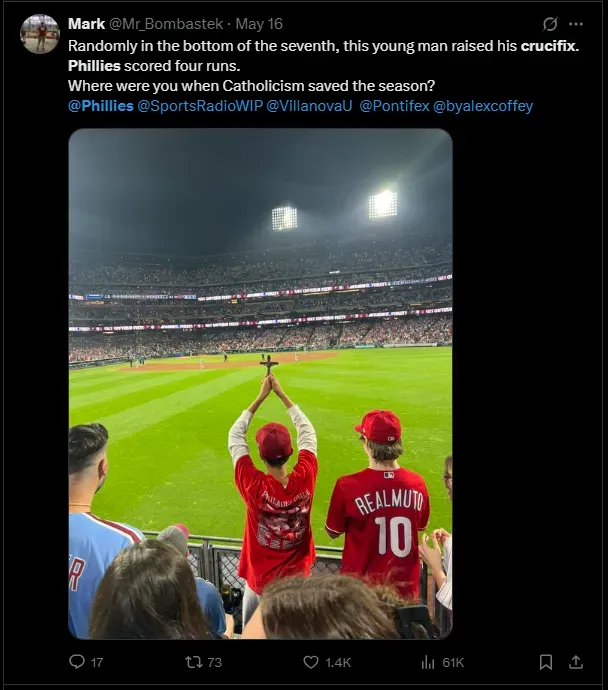This screenshot has width=608, height=690.
Task: Enlarge the ballpark crucifix photo
Action: click(x=260, y=384)
